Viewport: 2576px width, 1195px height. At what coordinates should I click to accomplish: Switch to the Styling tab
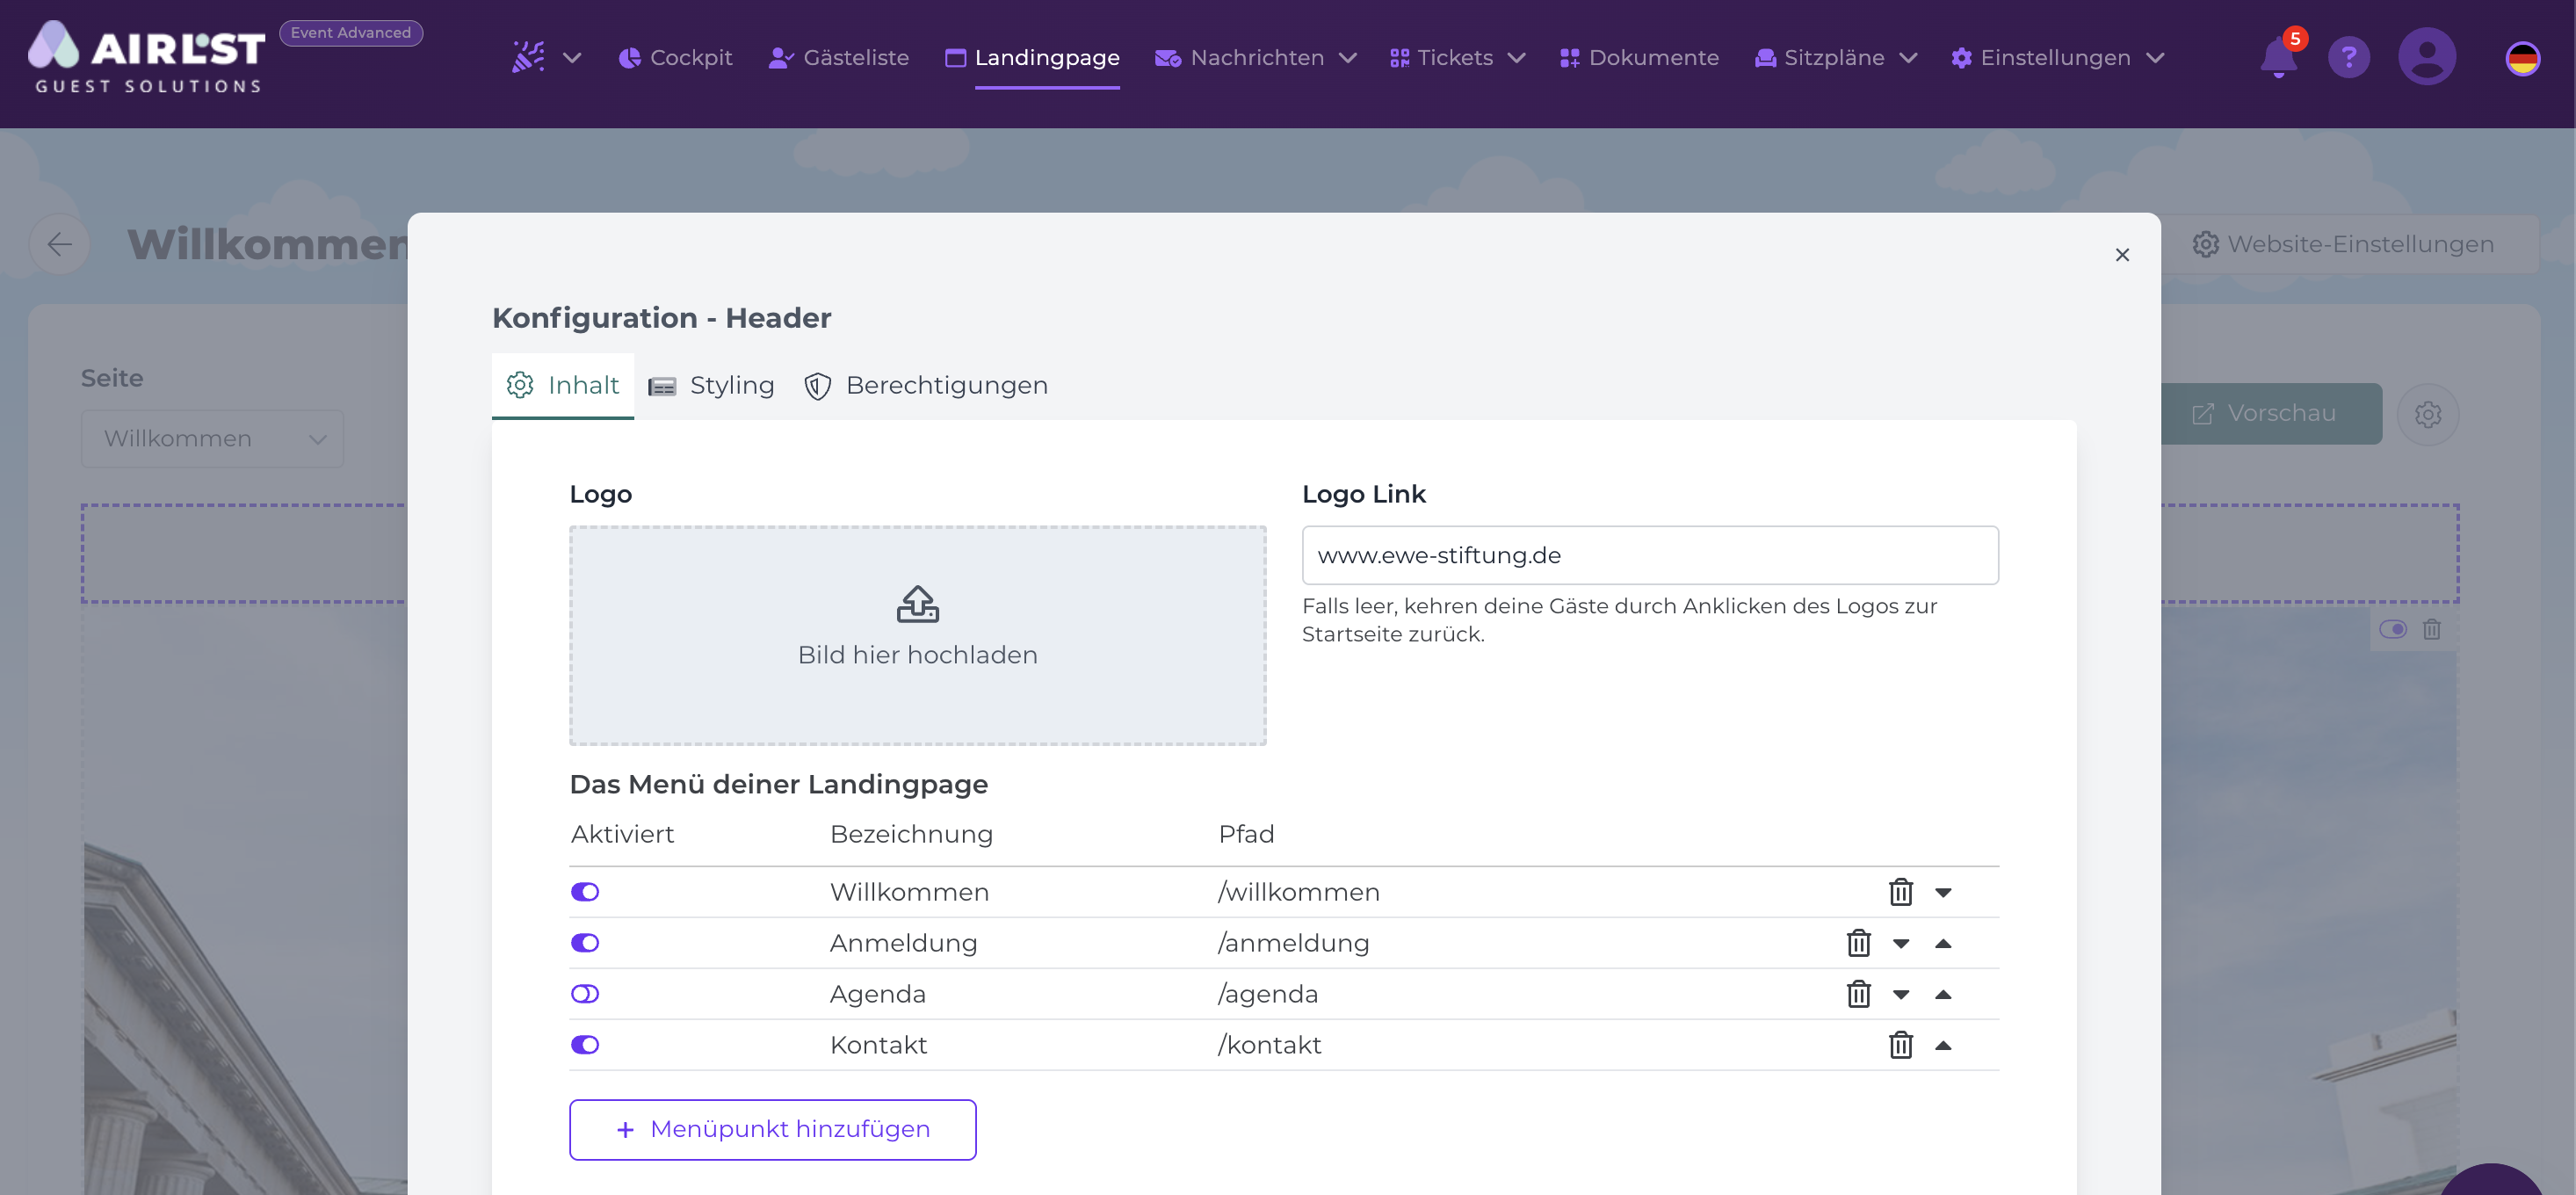point(711,385)
